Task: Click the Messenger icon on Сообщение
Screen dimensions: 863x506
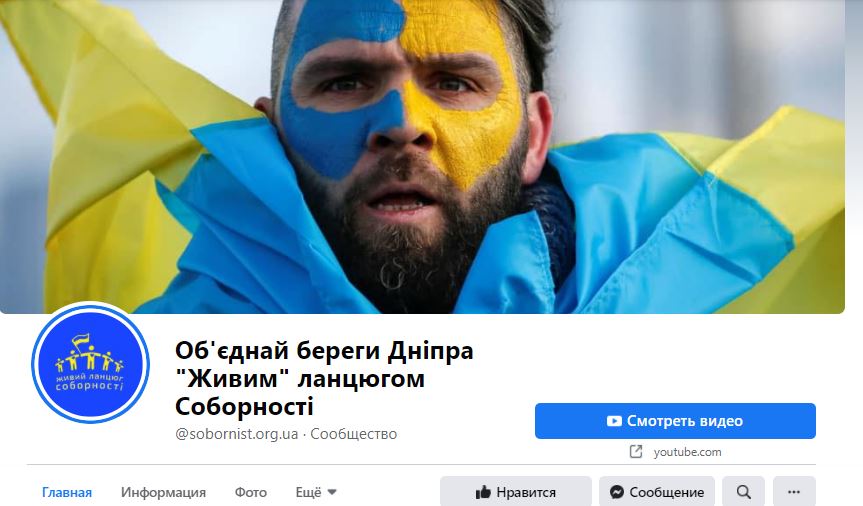Action: point(617,492)
